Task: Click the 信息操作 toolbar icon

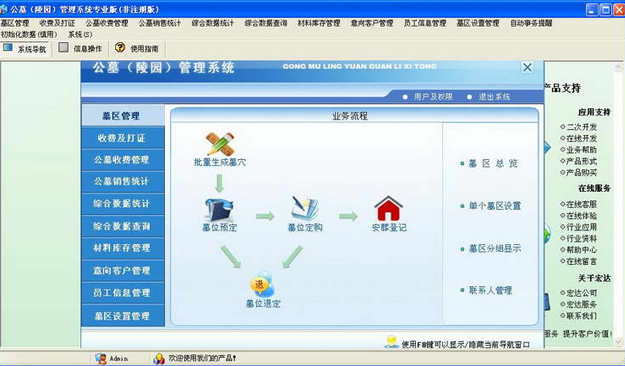Action: (63, 48)
